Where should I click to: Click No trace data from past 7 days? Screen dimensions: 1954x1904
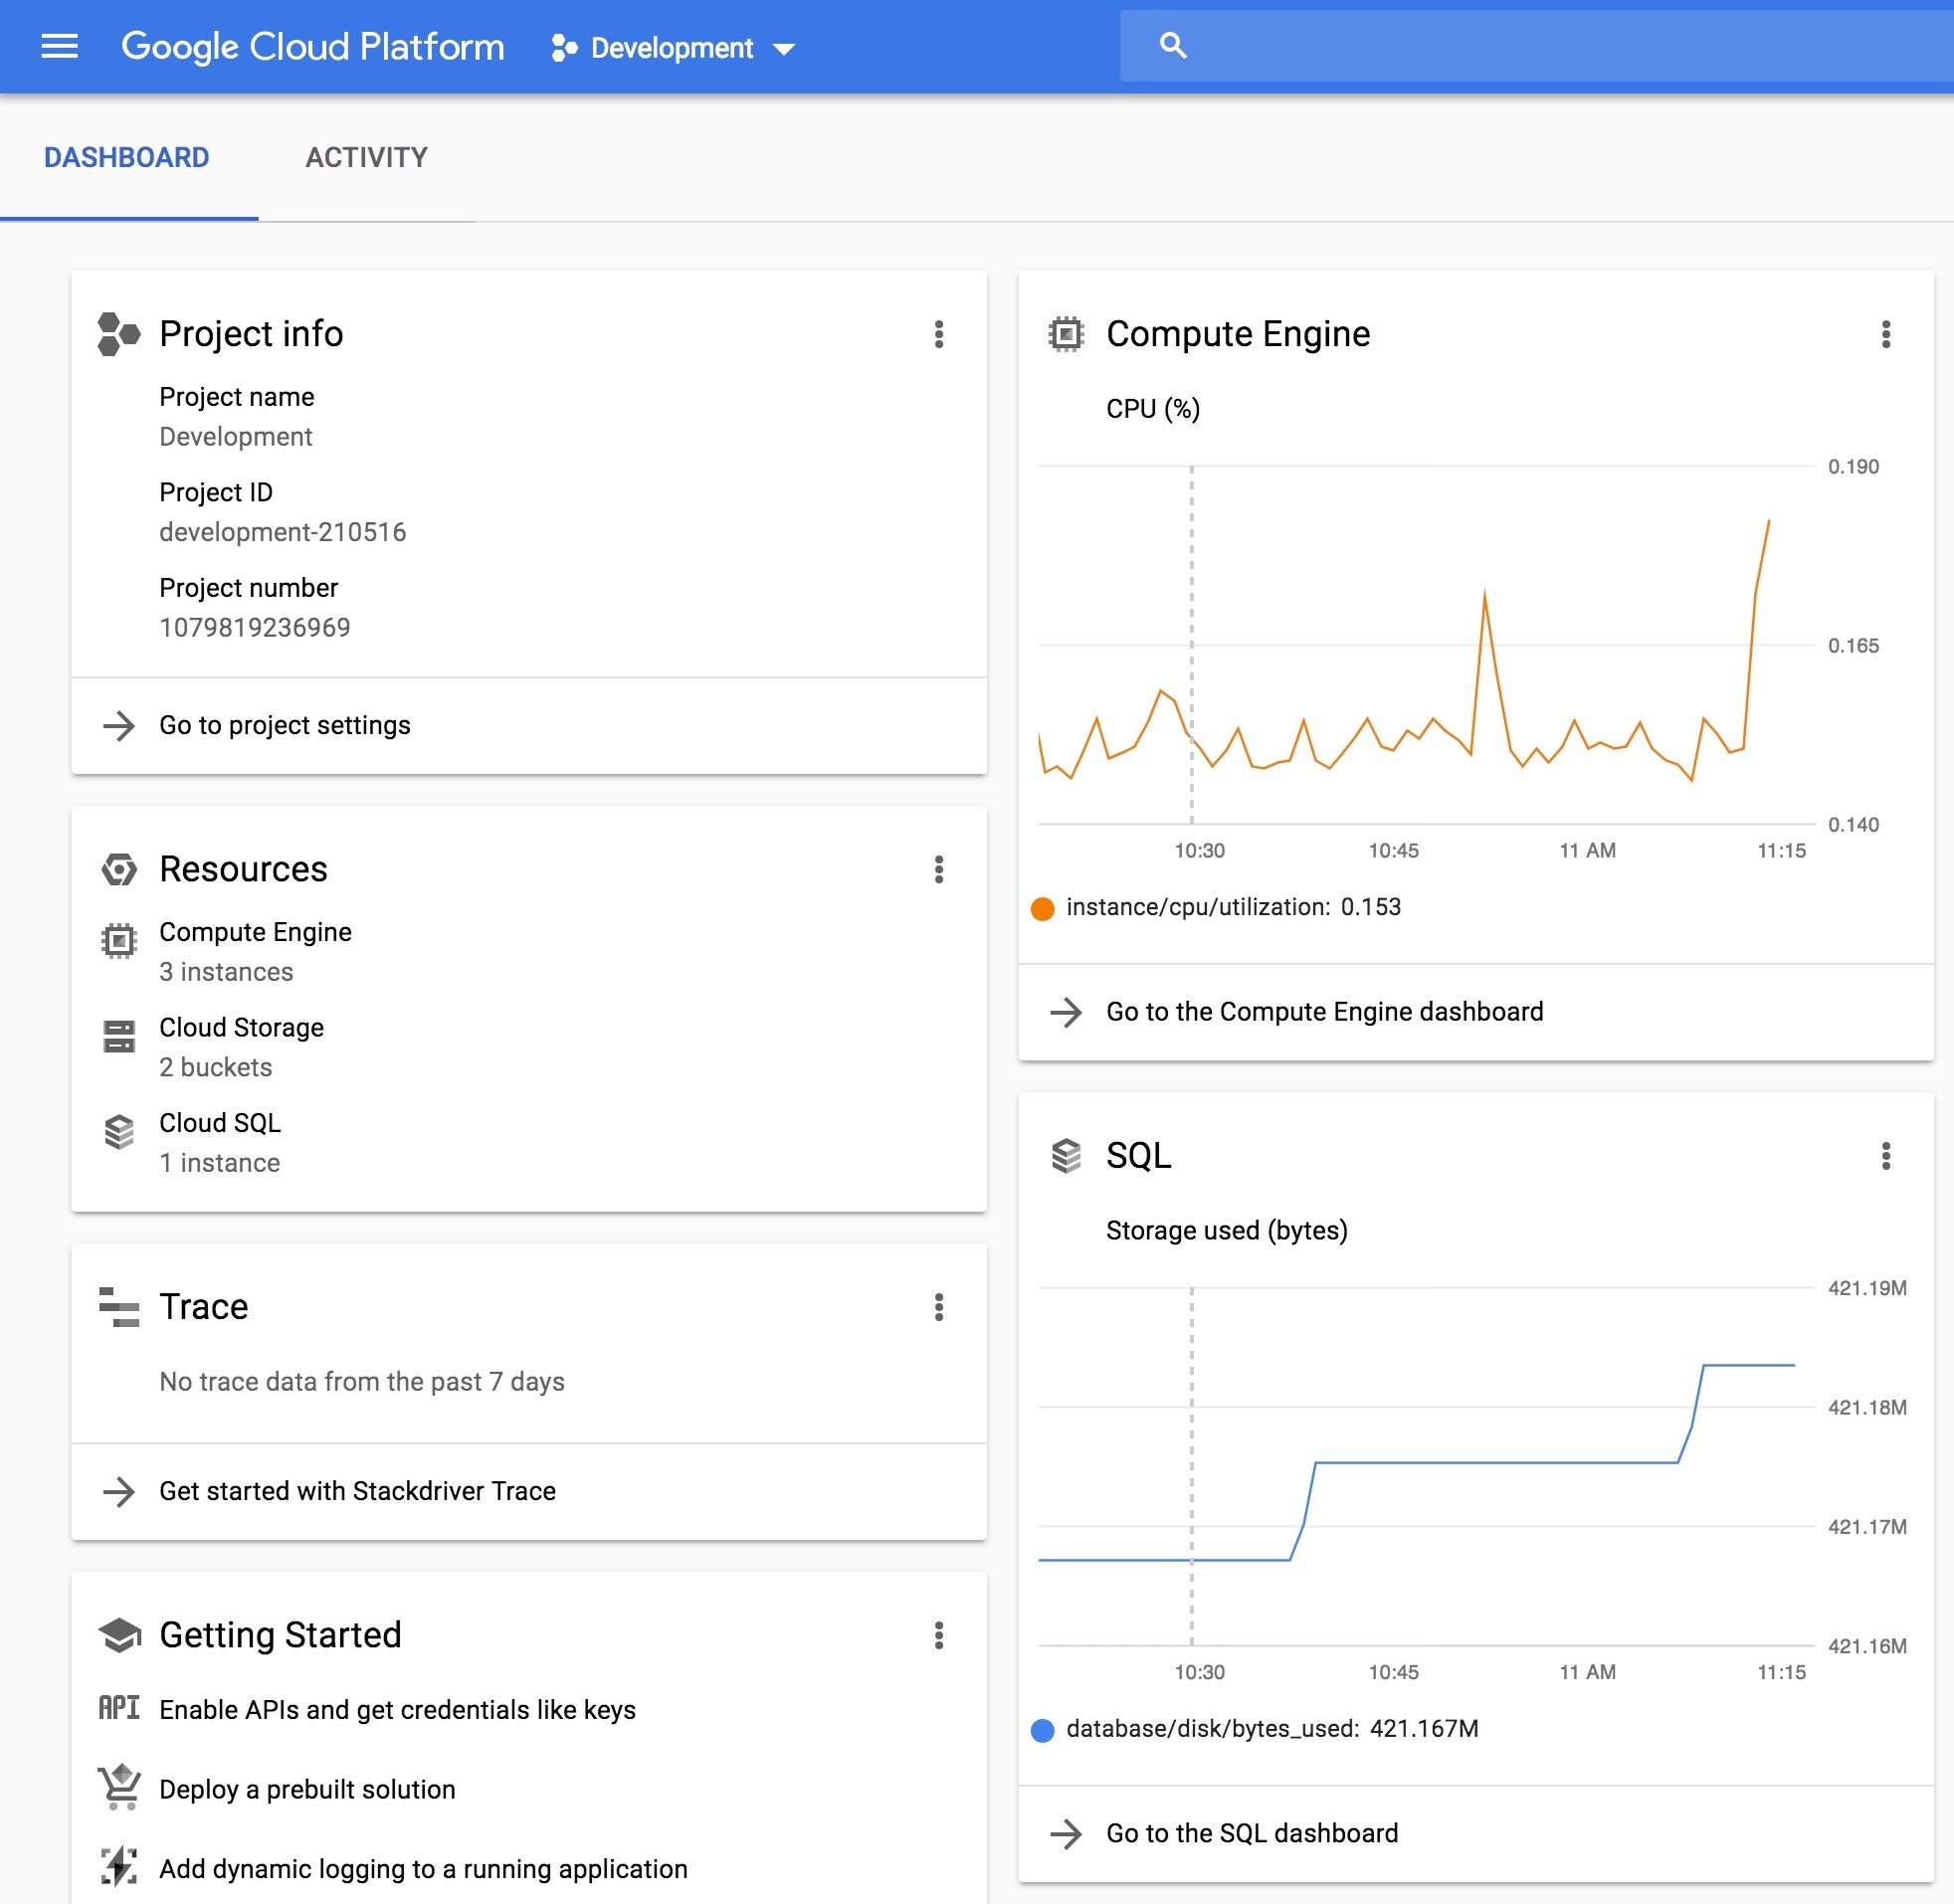362,1382
